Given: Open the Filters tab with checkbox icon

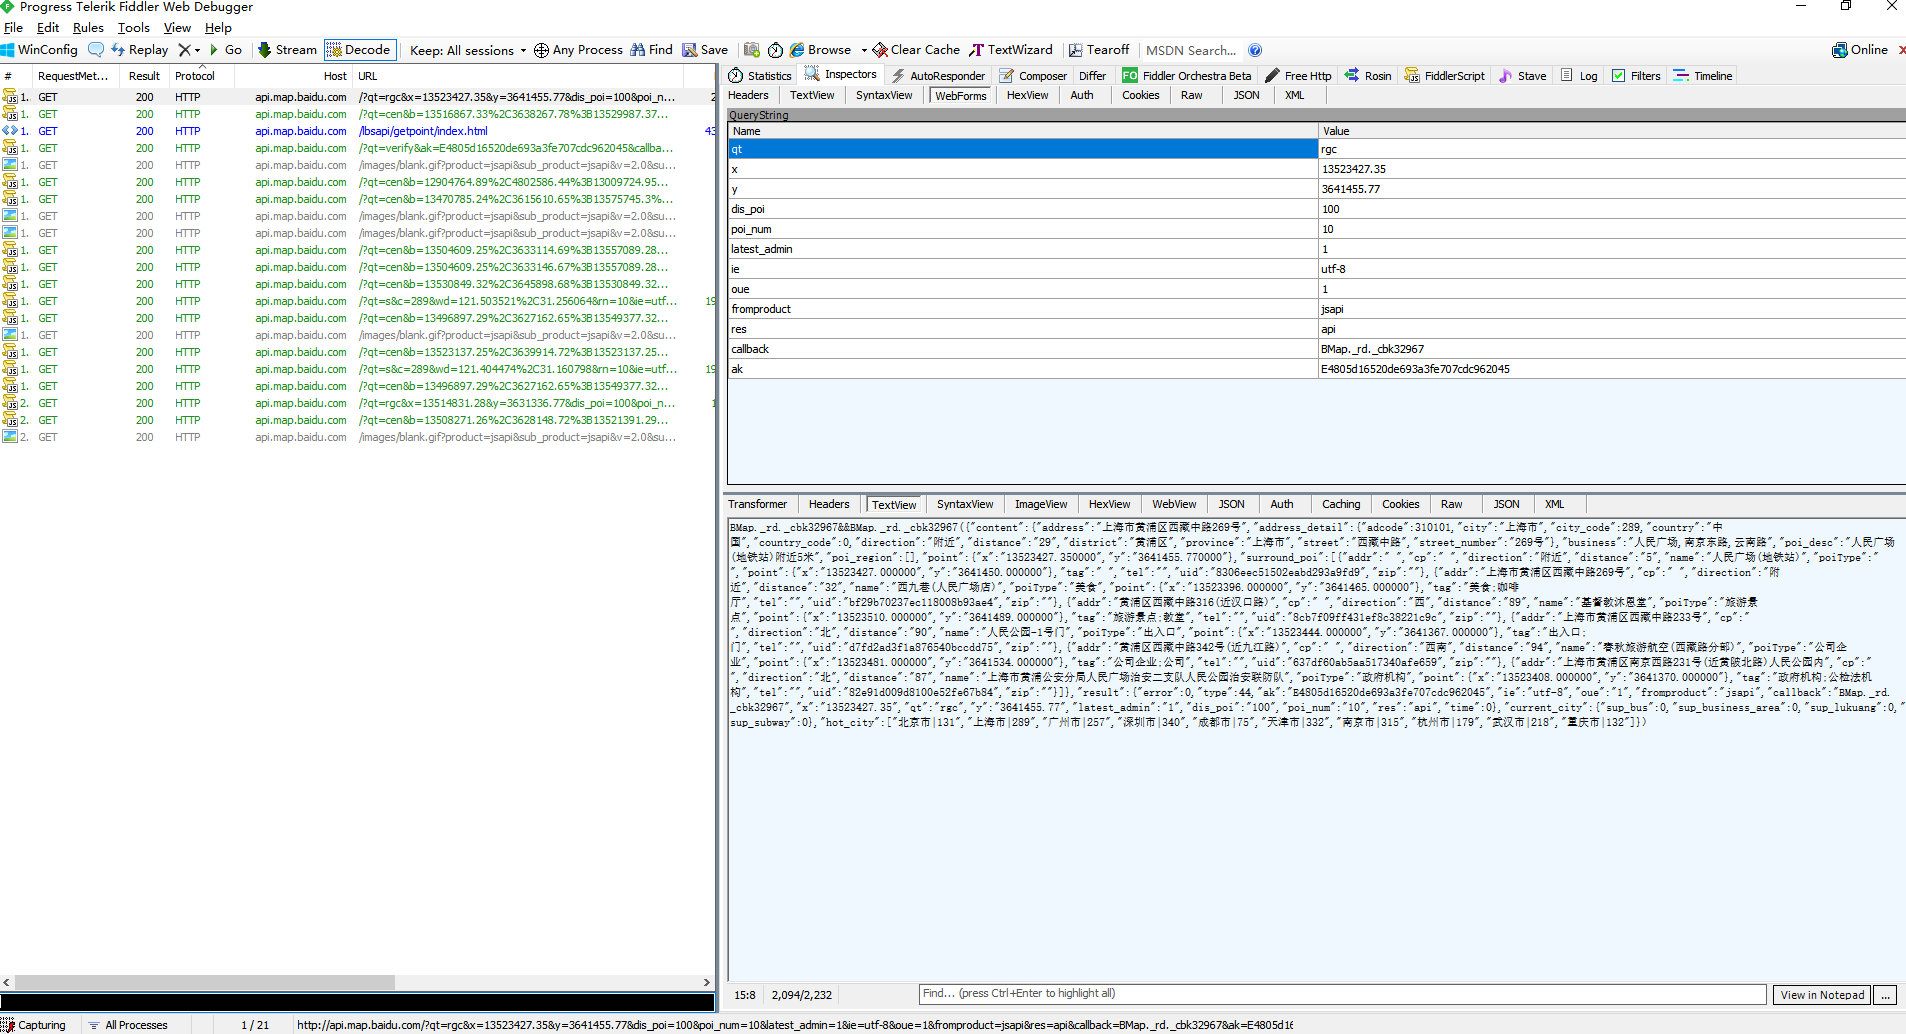Looking at the screenshot, I should [x=1636, y=76].
